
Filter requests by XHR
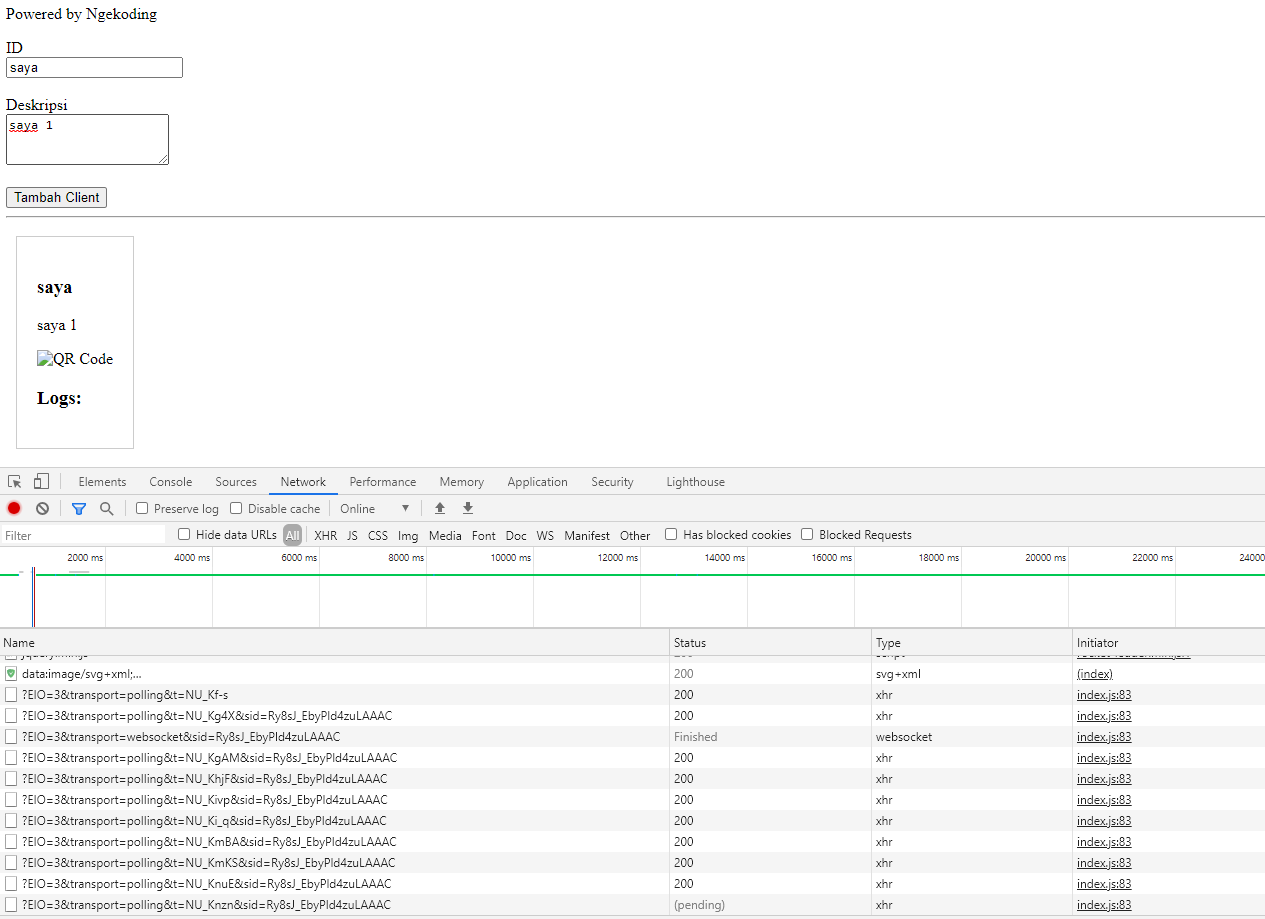point(326,535)
